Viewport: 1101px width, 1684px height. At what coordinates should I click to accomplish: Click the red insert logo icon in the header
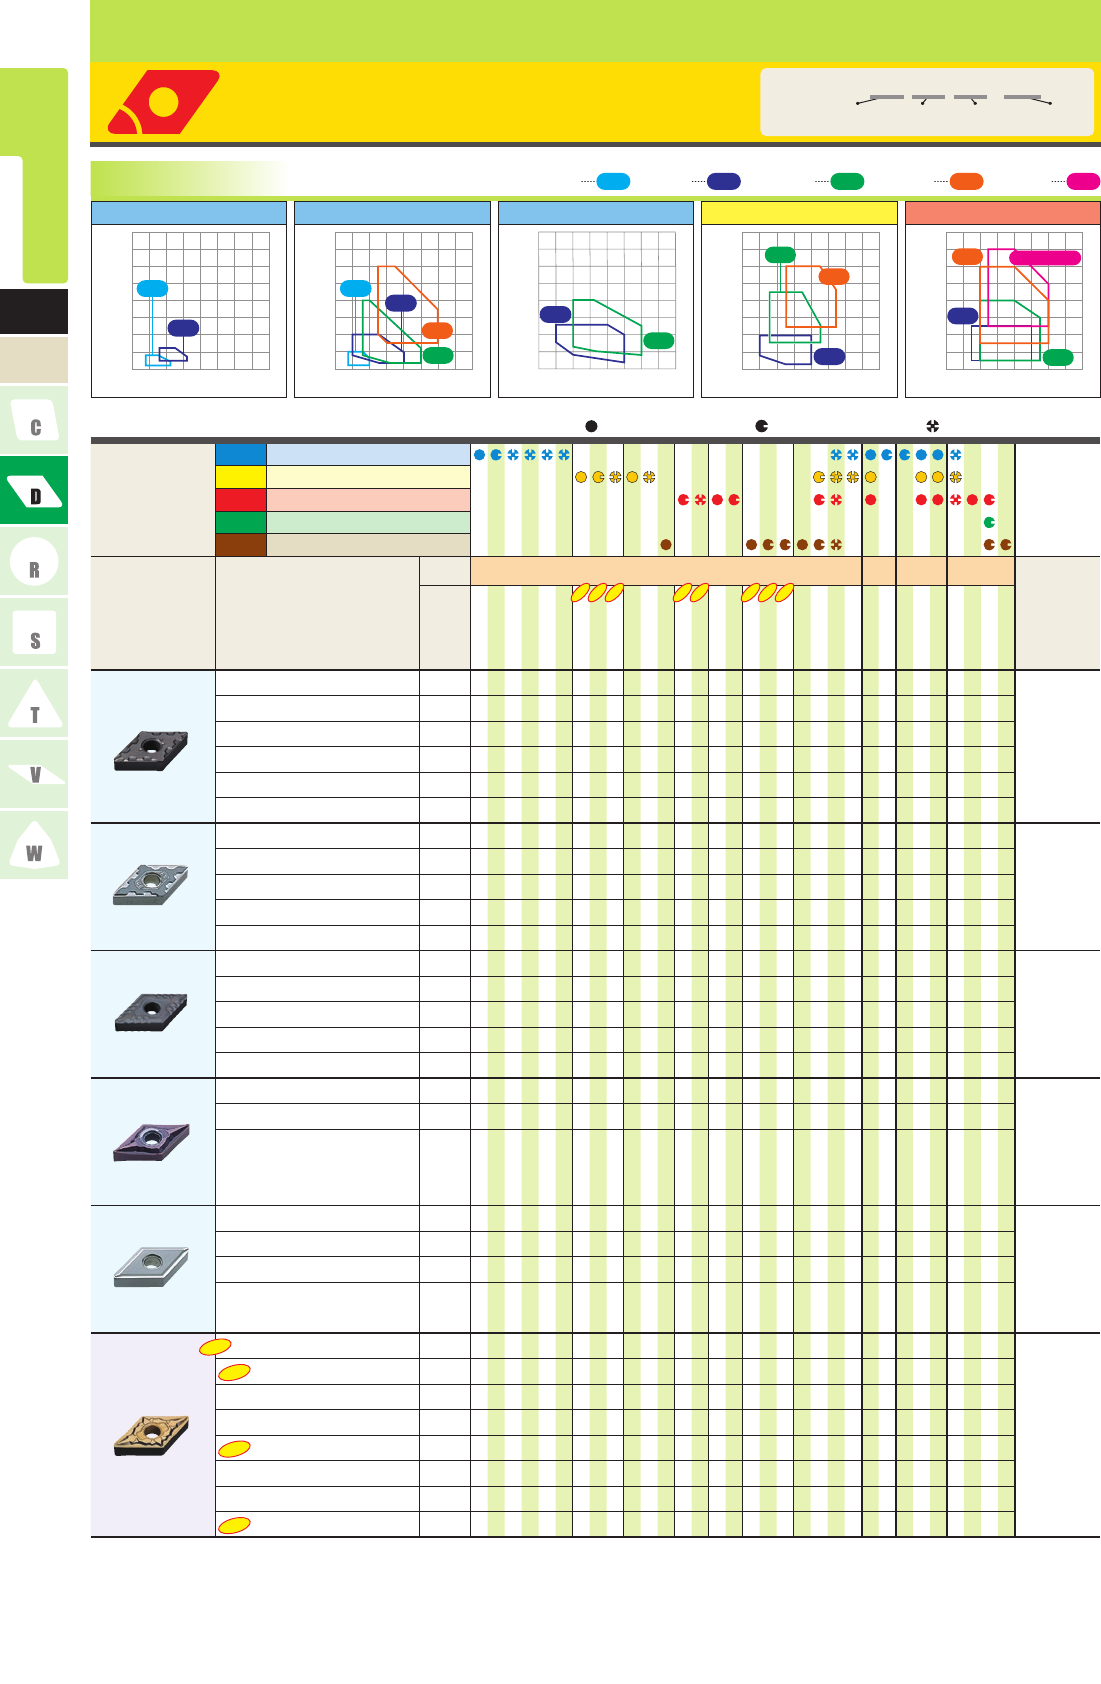click(164, 102)
